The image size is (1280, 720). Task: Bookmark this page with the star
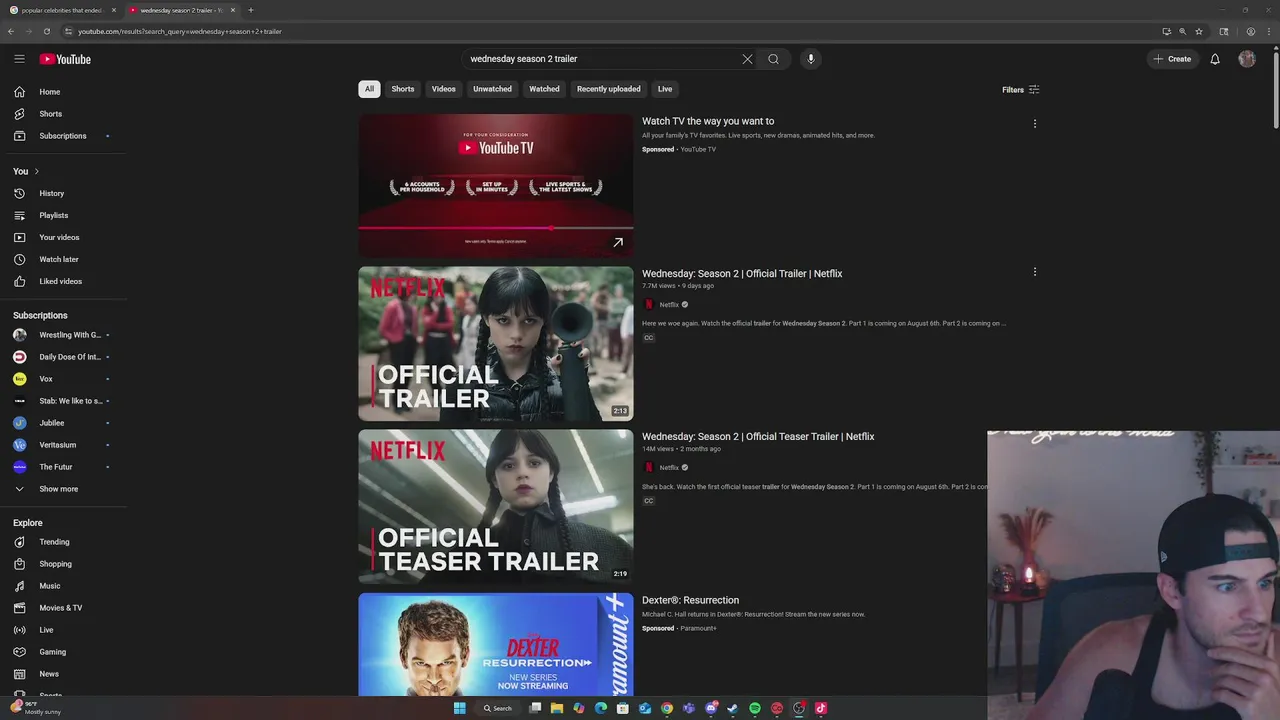[1199, 31]
